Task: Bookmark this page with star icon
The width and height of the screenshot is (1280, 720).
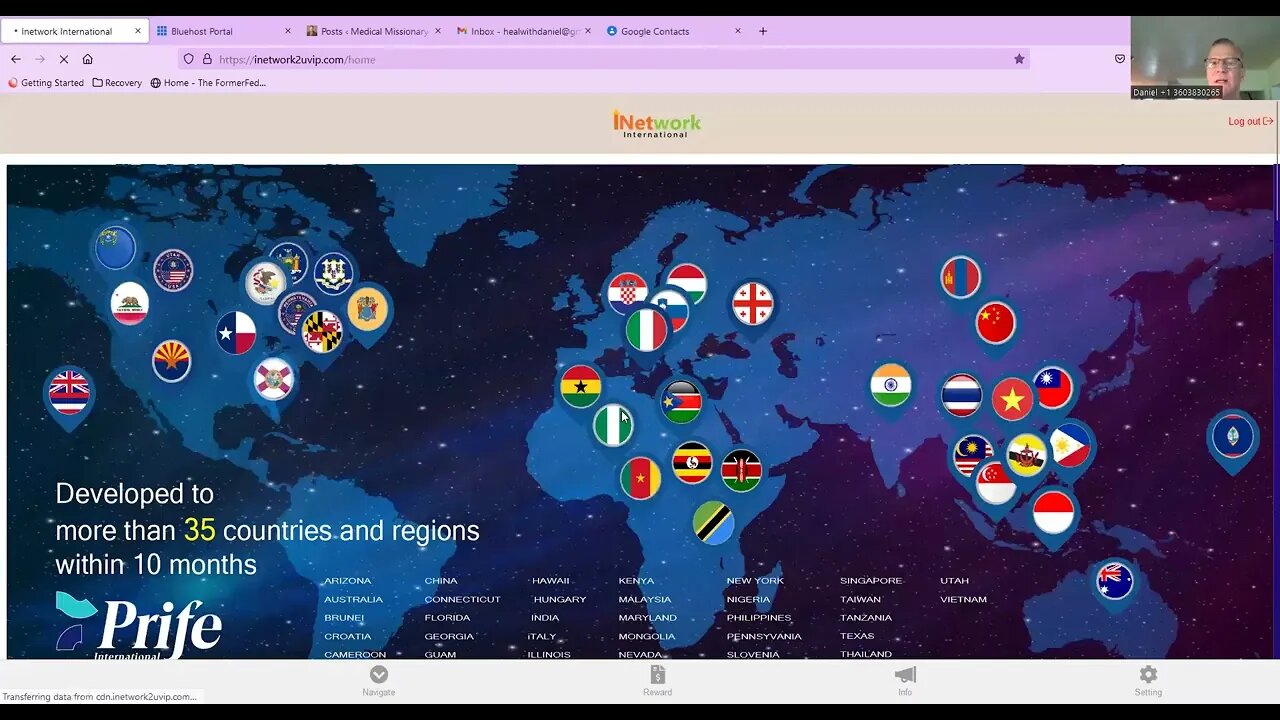Action: [x=1019, y=59]
